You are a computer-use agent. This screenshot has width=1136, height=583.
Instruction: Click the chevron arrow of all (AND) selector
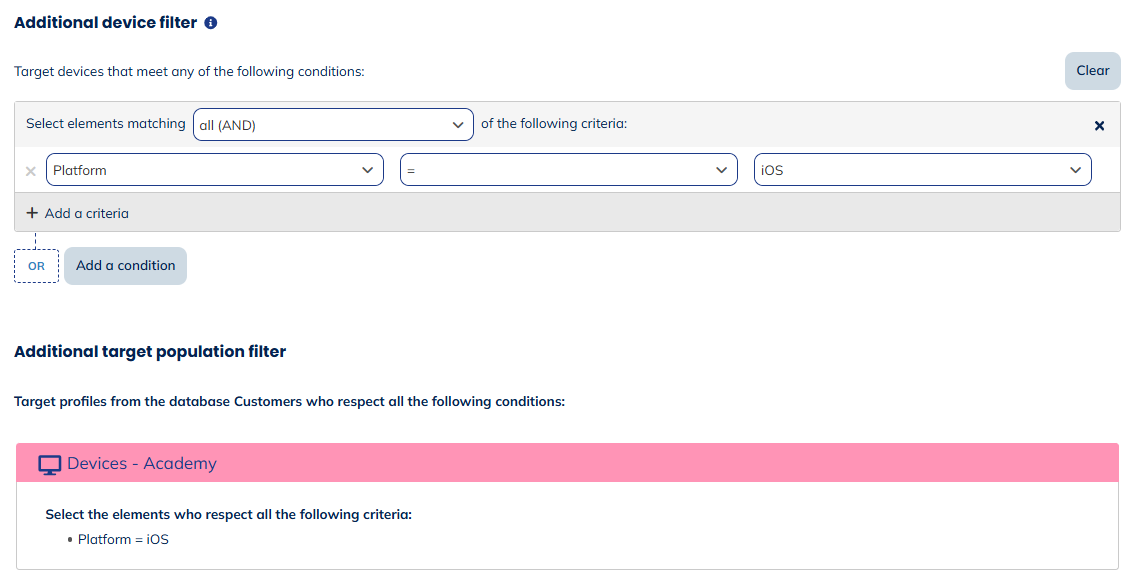(458, 125)
